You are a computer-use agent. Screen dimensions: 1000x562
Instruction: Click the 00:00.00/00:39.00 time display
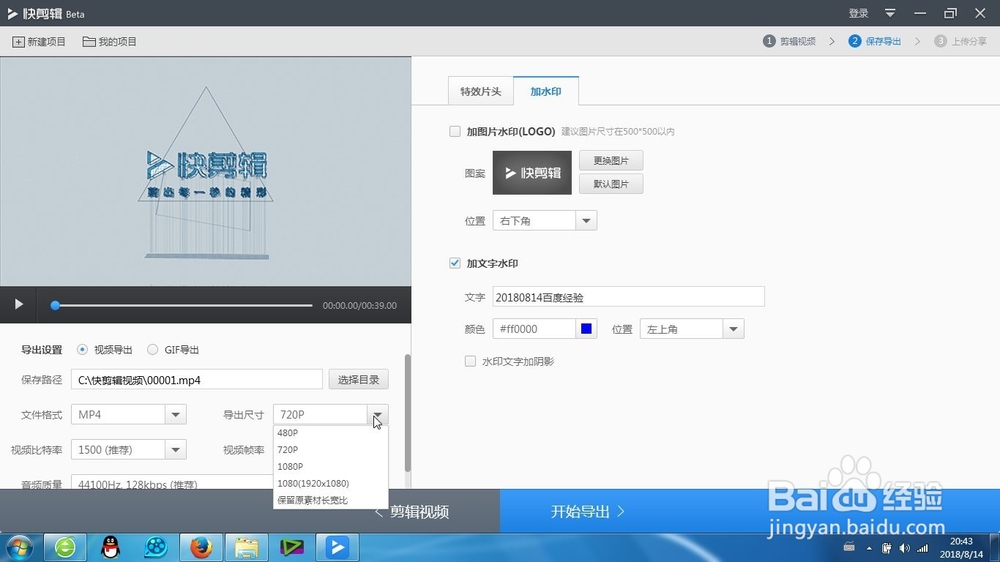click(360, 306)
